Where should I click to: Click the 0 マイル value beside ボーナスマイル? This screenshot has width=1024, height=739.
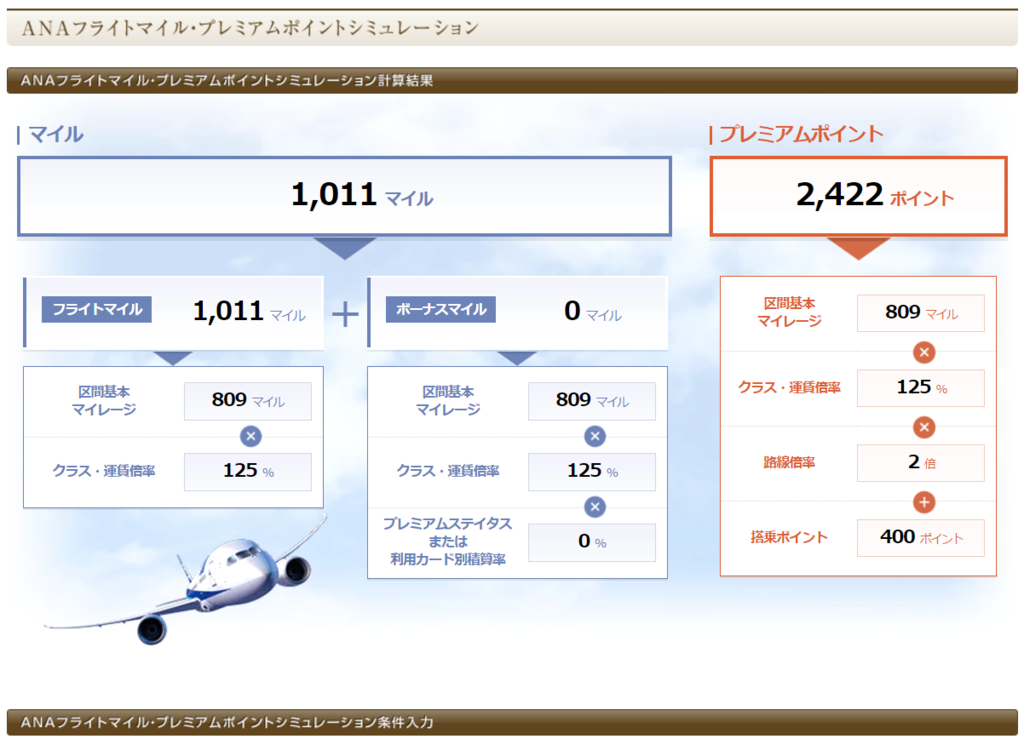pyautogui.click(x=592, y=311)
